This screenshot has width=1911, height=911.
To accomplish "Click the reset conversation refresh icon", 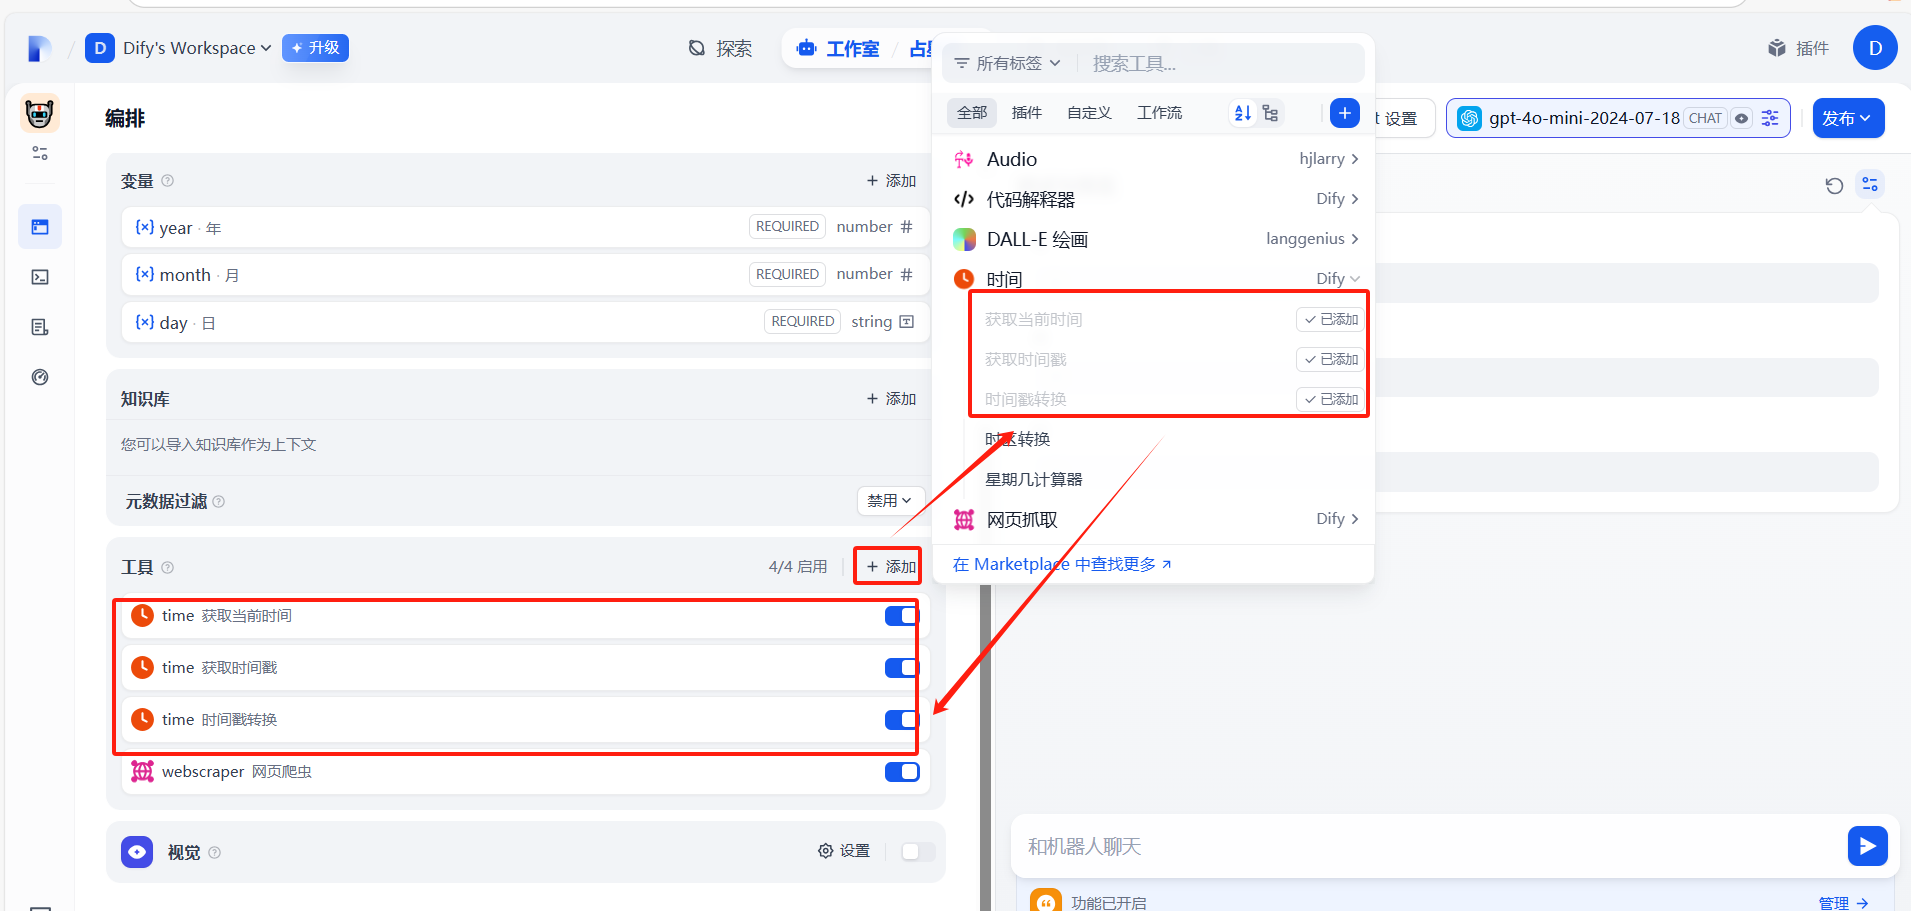I will [1834, 185].
